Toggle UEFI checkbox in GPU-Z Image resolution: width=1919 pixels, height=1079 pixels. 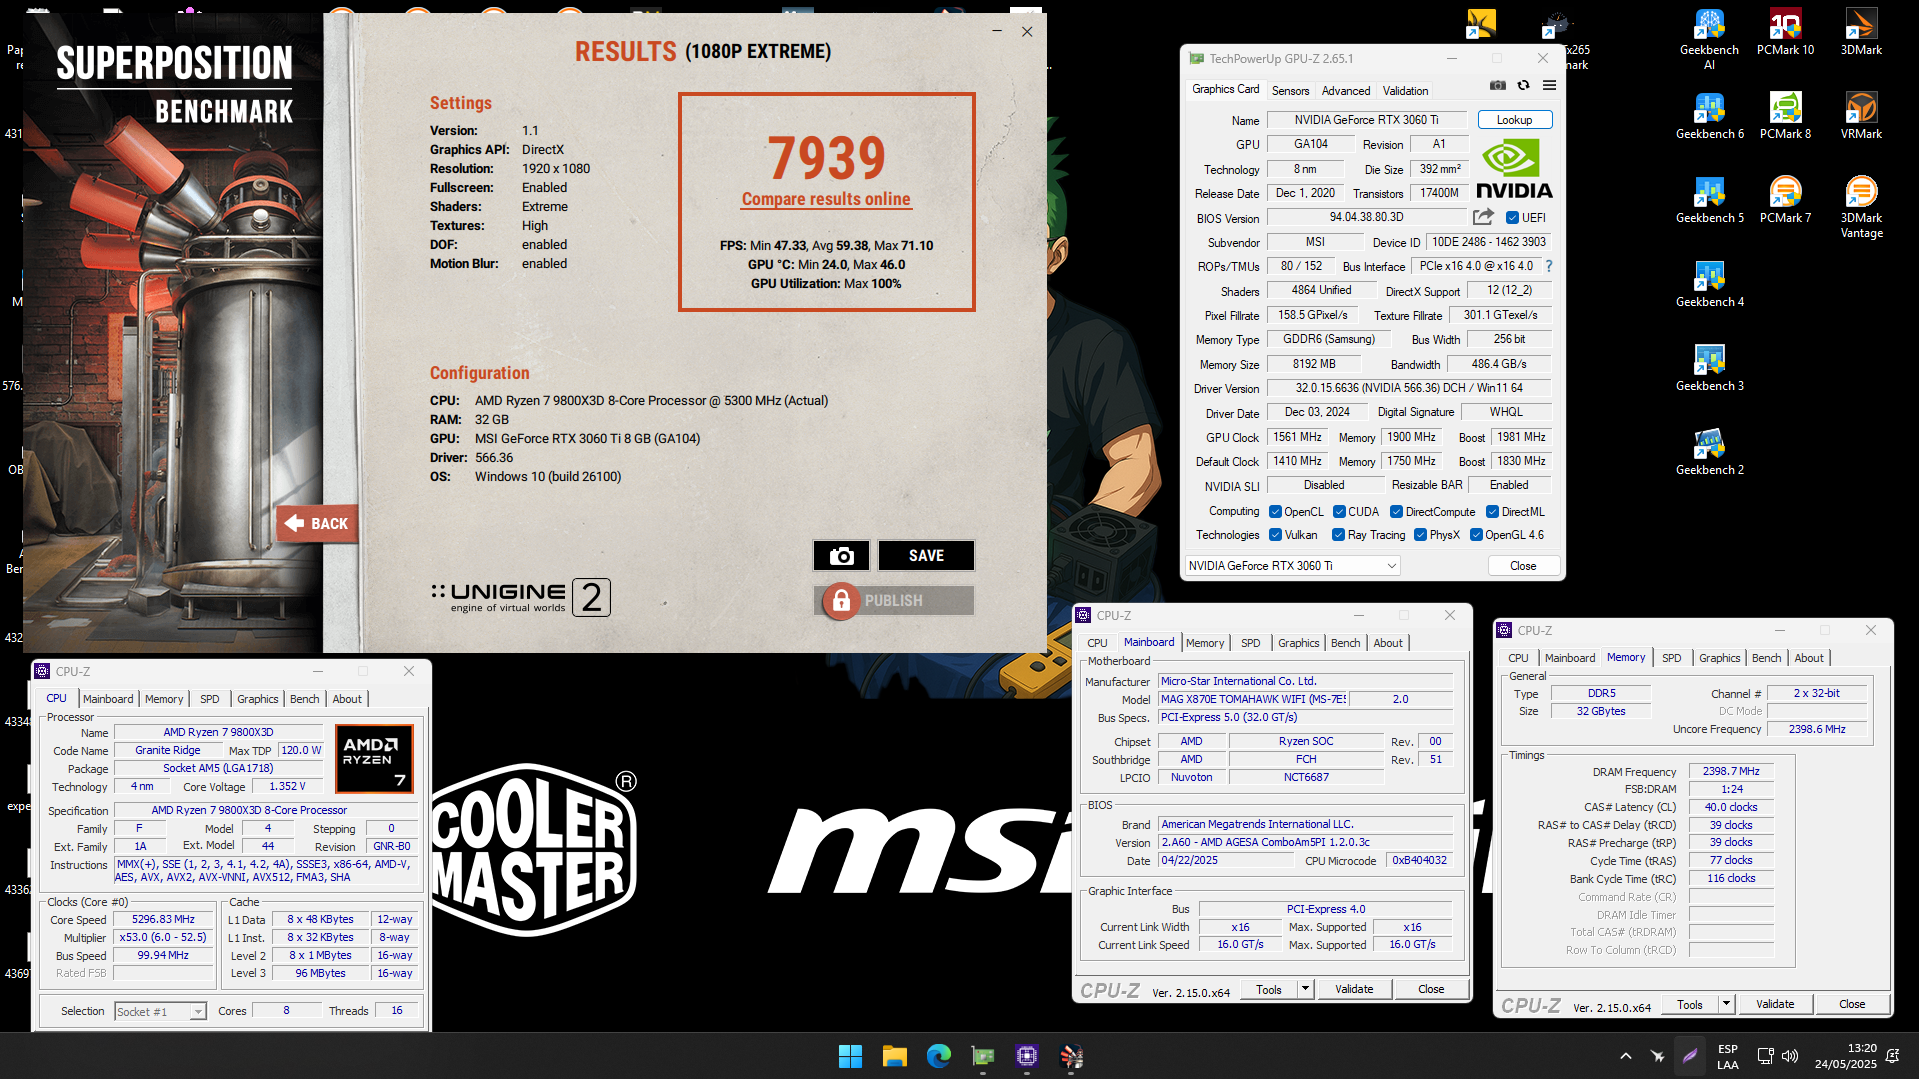tap(1512, 218)
